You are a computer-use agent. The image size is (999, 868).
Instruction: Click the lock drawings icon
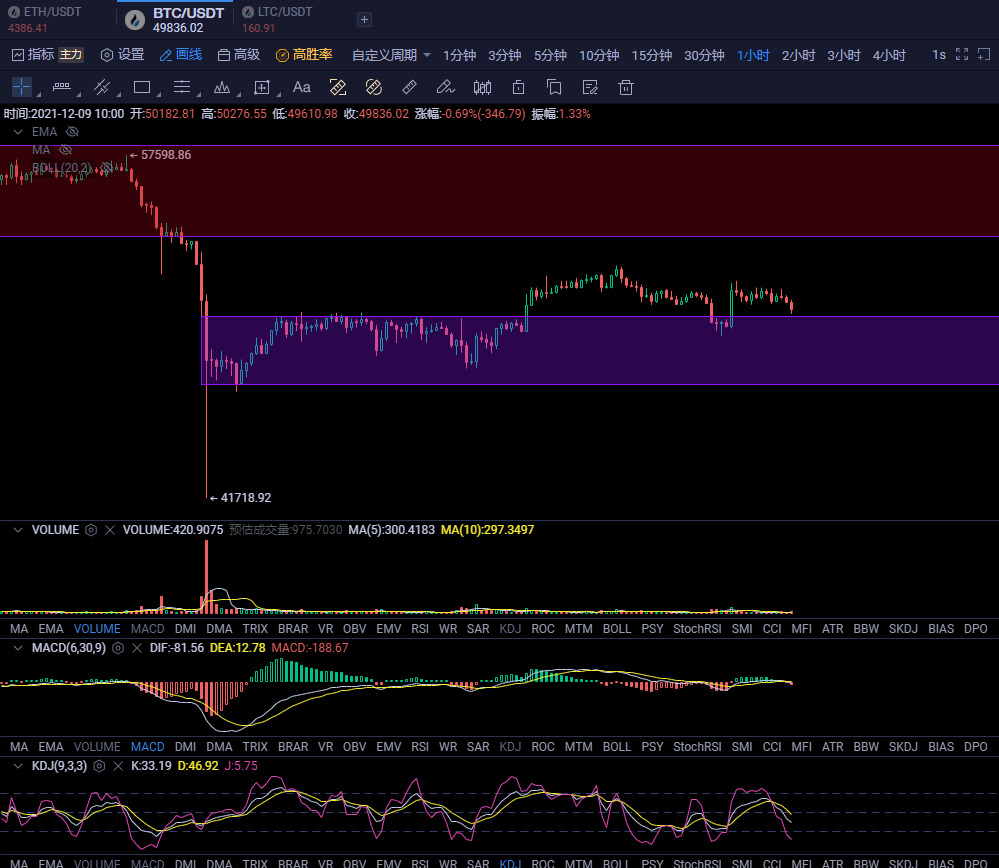click(518, 87)
